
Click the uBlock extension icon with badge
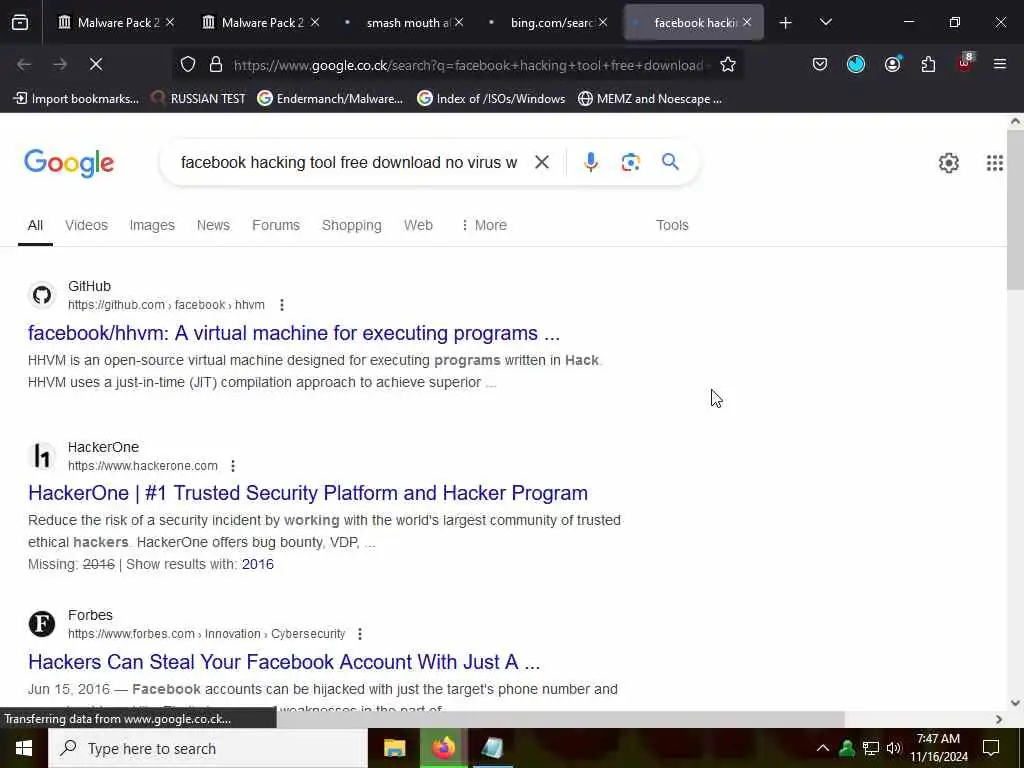point(965,63)
